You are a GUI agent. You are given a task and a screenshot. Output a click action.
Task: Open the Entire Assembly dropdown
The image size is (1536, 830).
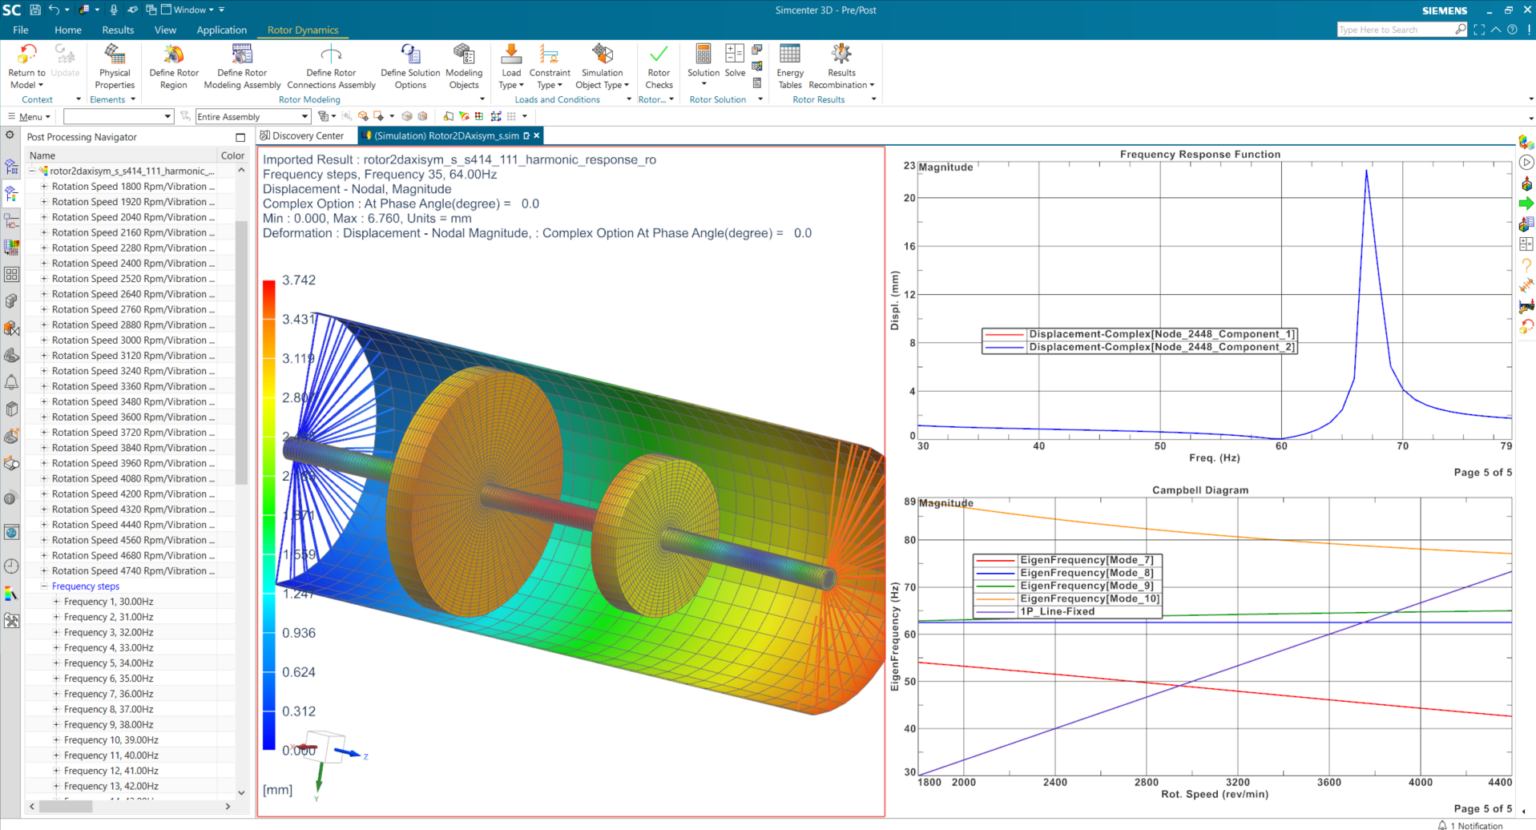tap(253, 117)
